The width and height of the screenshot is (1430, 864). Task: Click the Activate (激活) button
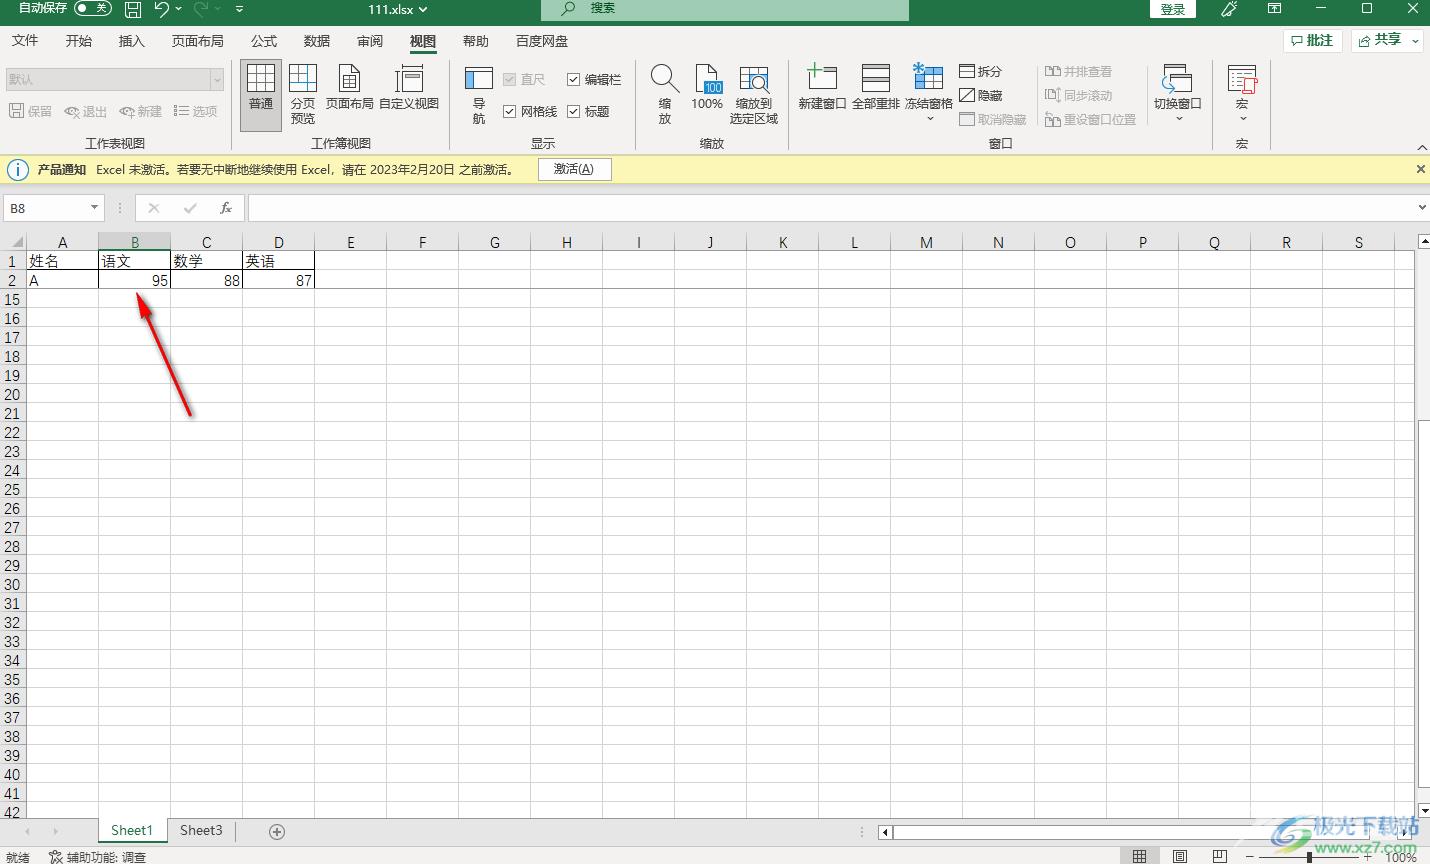(x=574, y=169)
